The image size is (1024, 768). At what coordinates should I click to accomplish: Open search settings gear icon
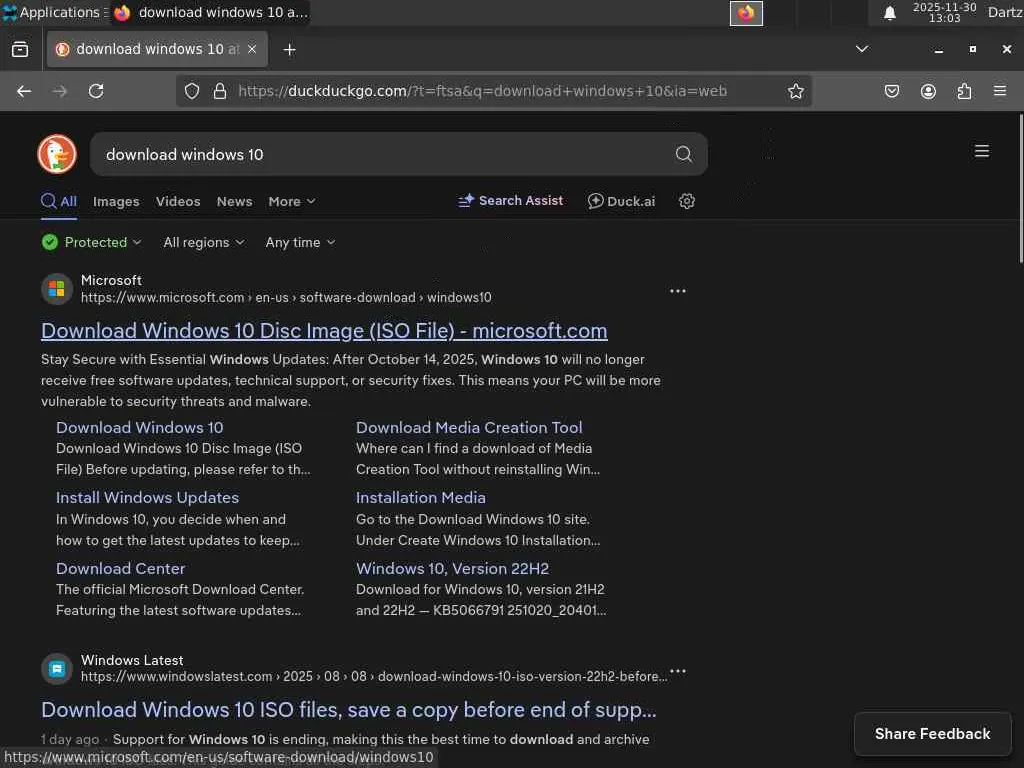click(686, 201)
